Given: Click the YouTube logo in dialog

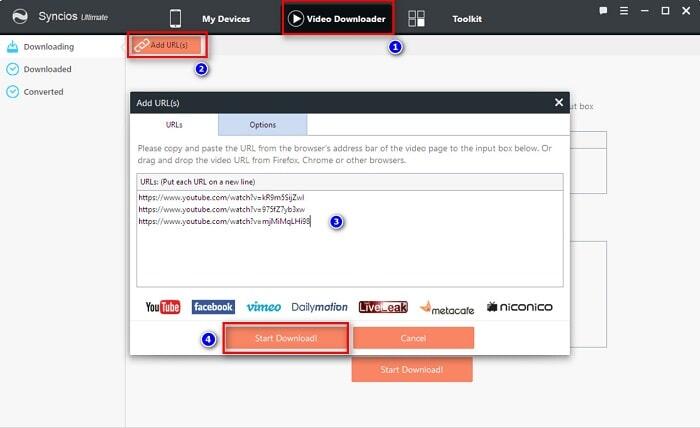Looking at the screenshot, I should [162, 307].
